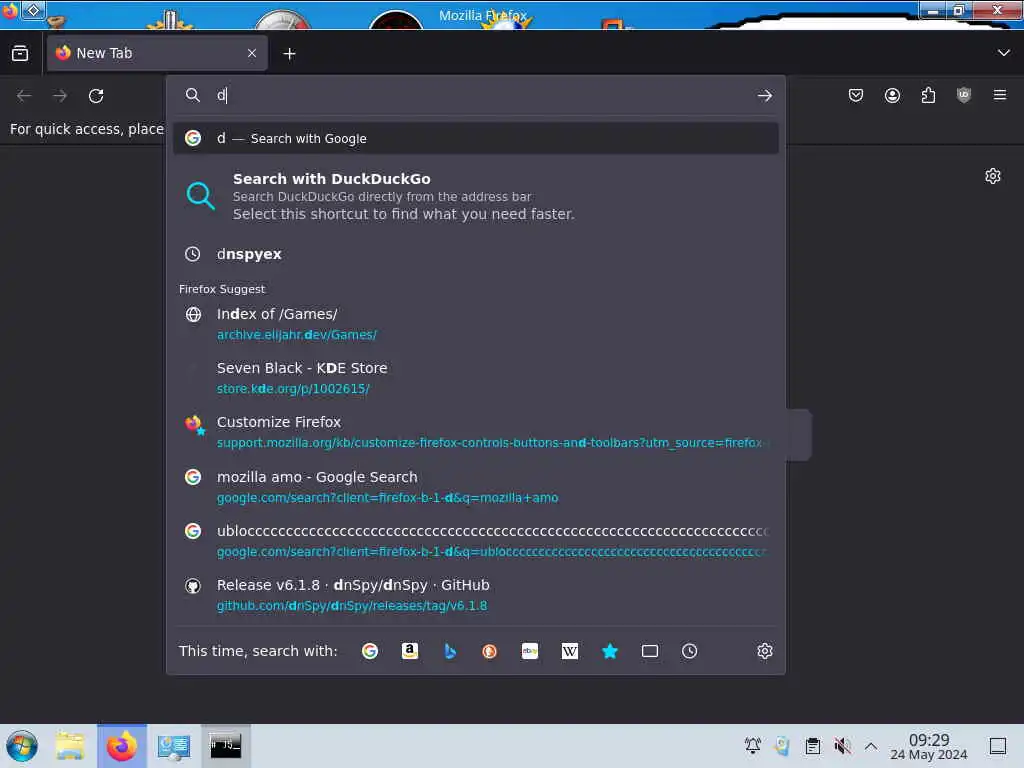Image resolution: width=1024 pixels, height=768 pixels.
Task: Open the Start menu orb
Action: [x=22, y=746]
